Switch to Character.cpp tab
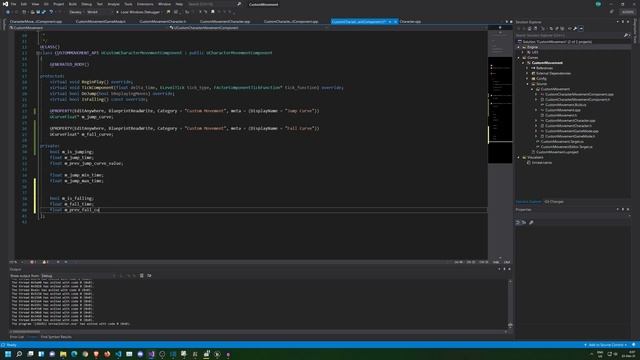The width and height of the screenshot is (640, 360). (x=410, y=21)
